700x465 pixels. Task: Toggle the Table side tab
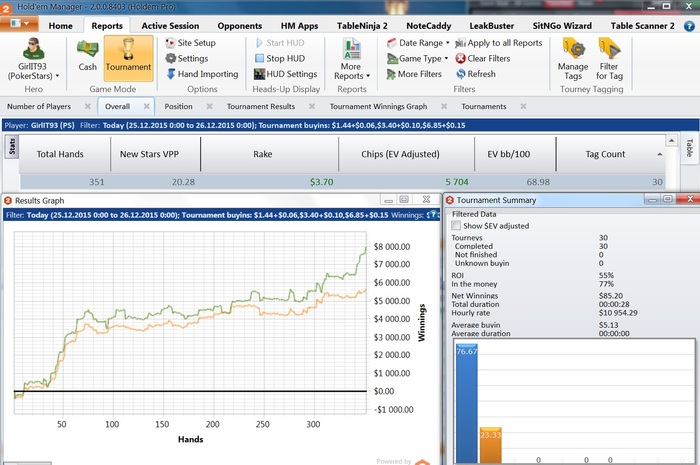coord(689,148)
